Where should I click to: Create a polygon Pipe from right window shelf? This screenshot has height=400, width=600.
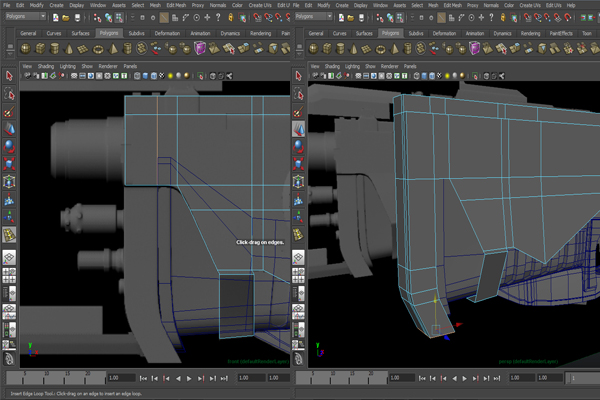(408, 49)
